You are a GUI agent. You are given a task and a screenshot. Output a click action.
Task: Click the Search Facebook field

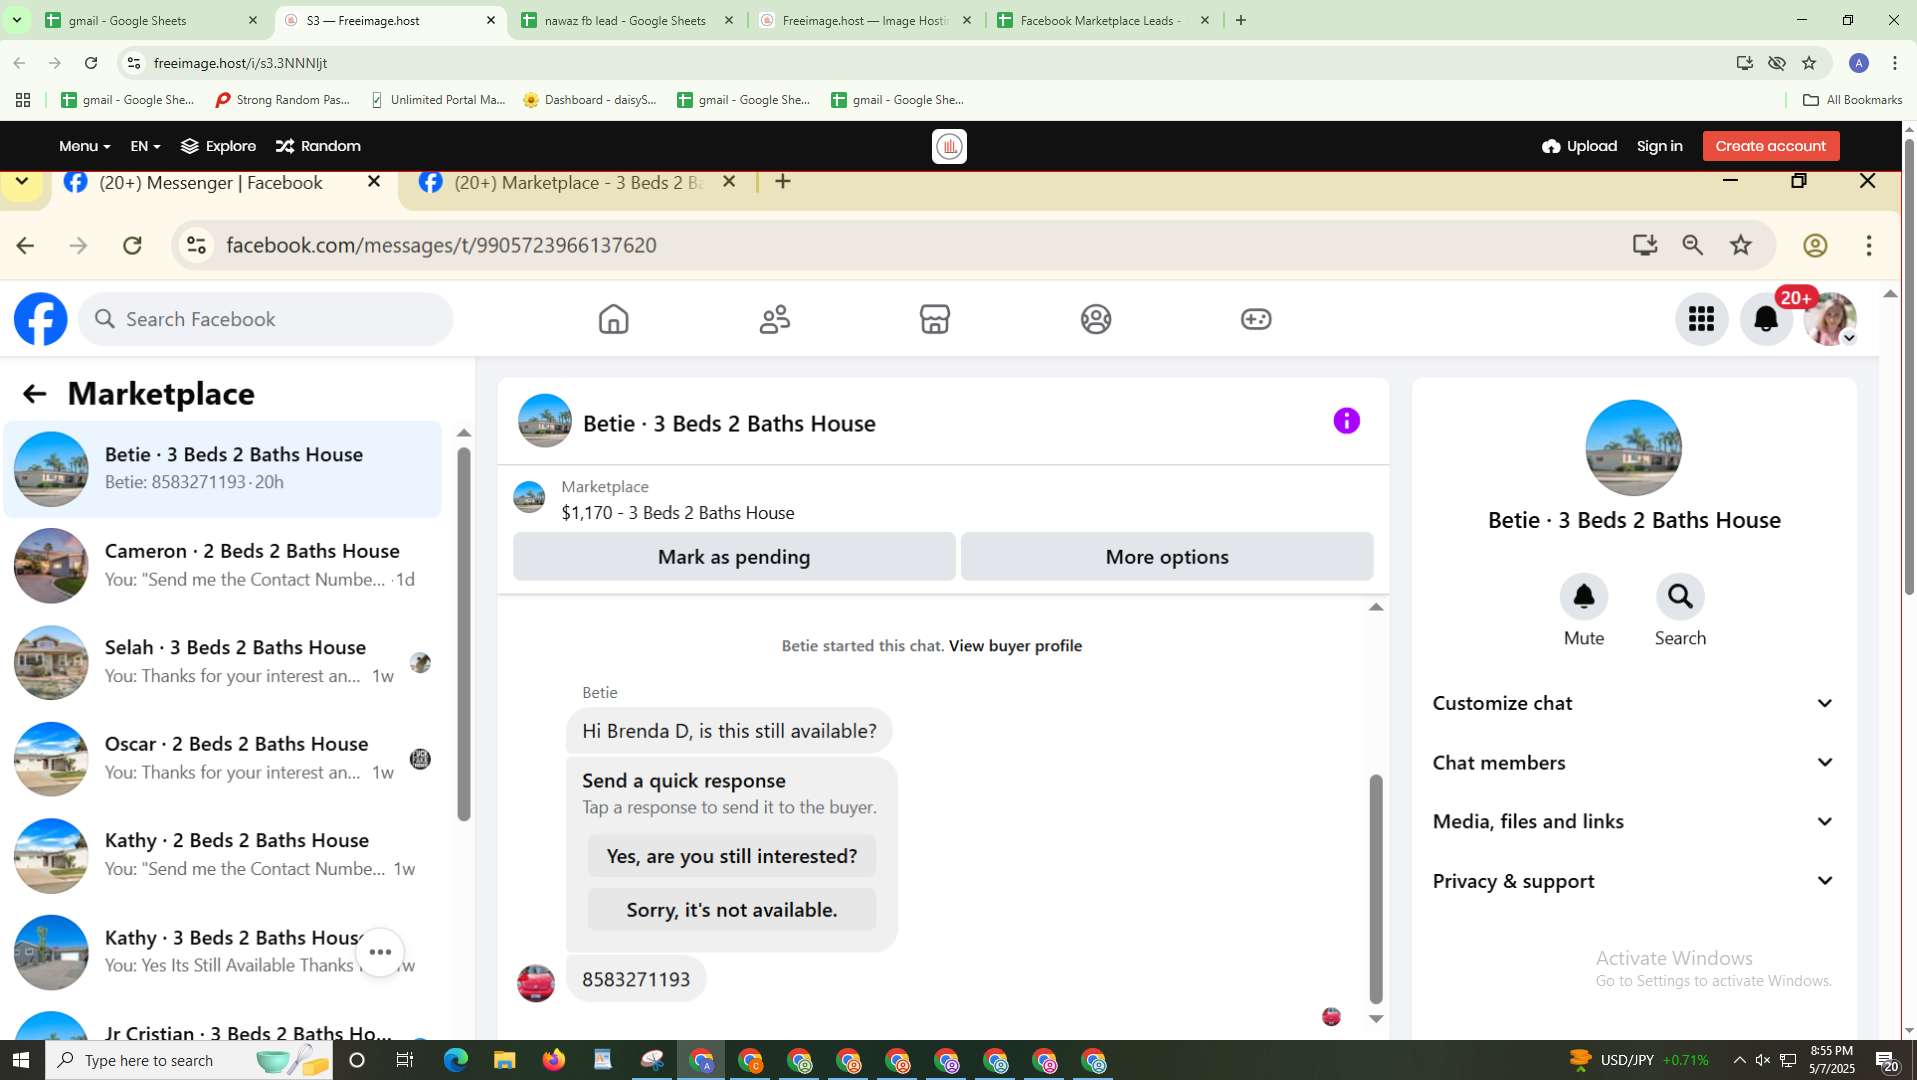(x=266, y=319)
